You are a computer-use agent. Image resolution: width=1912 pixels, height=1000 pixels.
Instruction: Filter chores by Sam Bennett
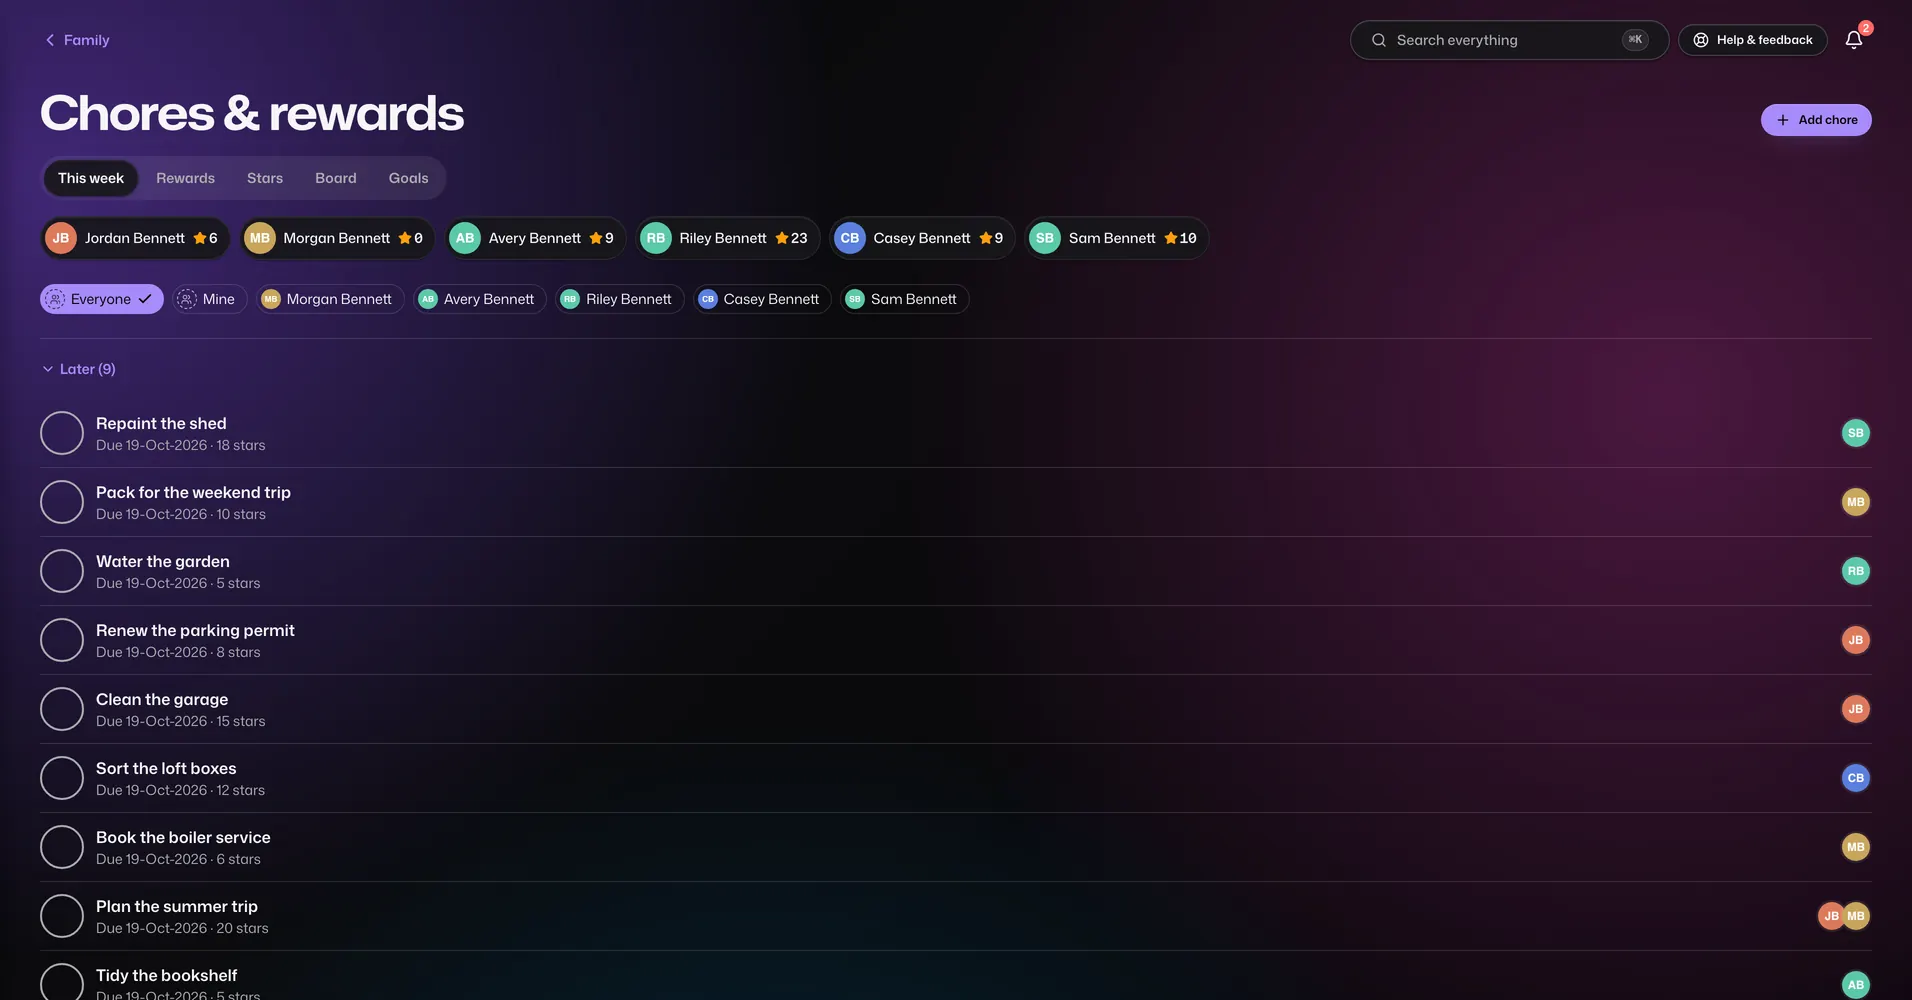pos(905,299)
